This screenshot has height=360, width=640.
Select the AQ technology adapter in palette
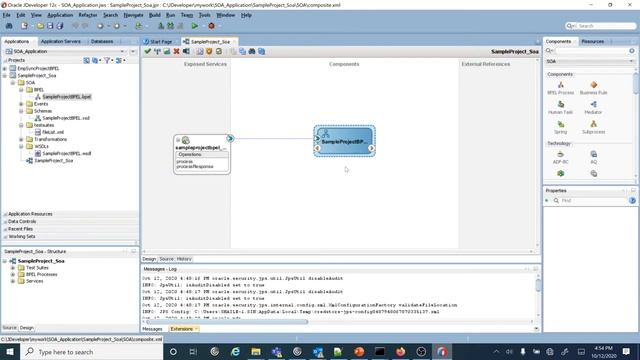(593, 157)
